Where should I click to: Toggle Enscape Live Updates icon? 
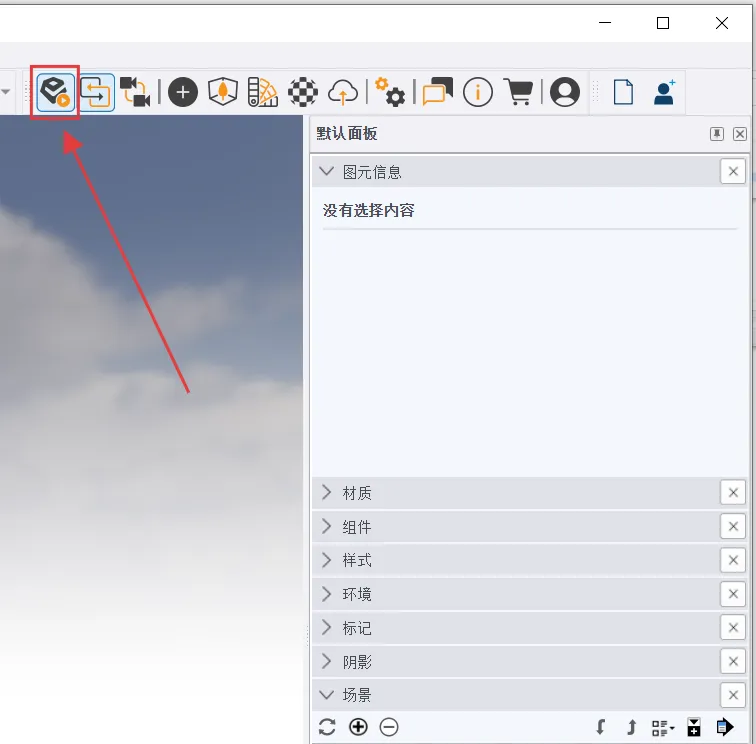(96, 92)
